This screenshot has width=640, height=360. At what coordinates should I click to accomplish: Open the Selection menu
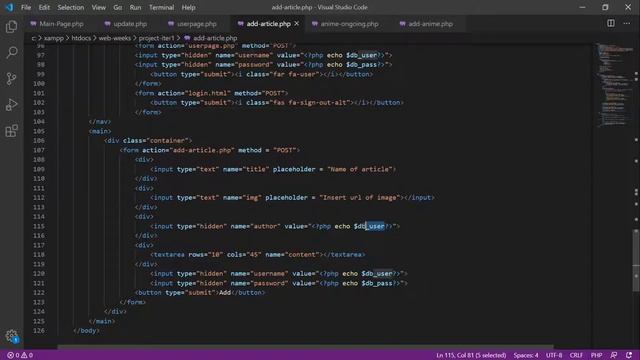tap(71, 7)
